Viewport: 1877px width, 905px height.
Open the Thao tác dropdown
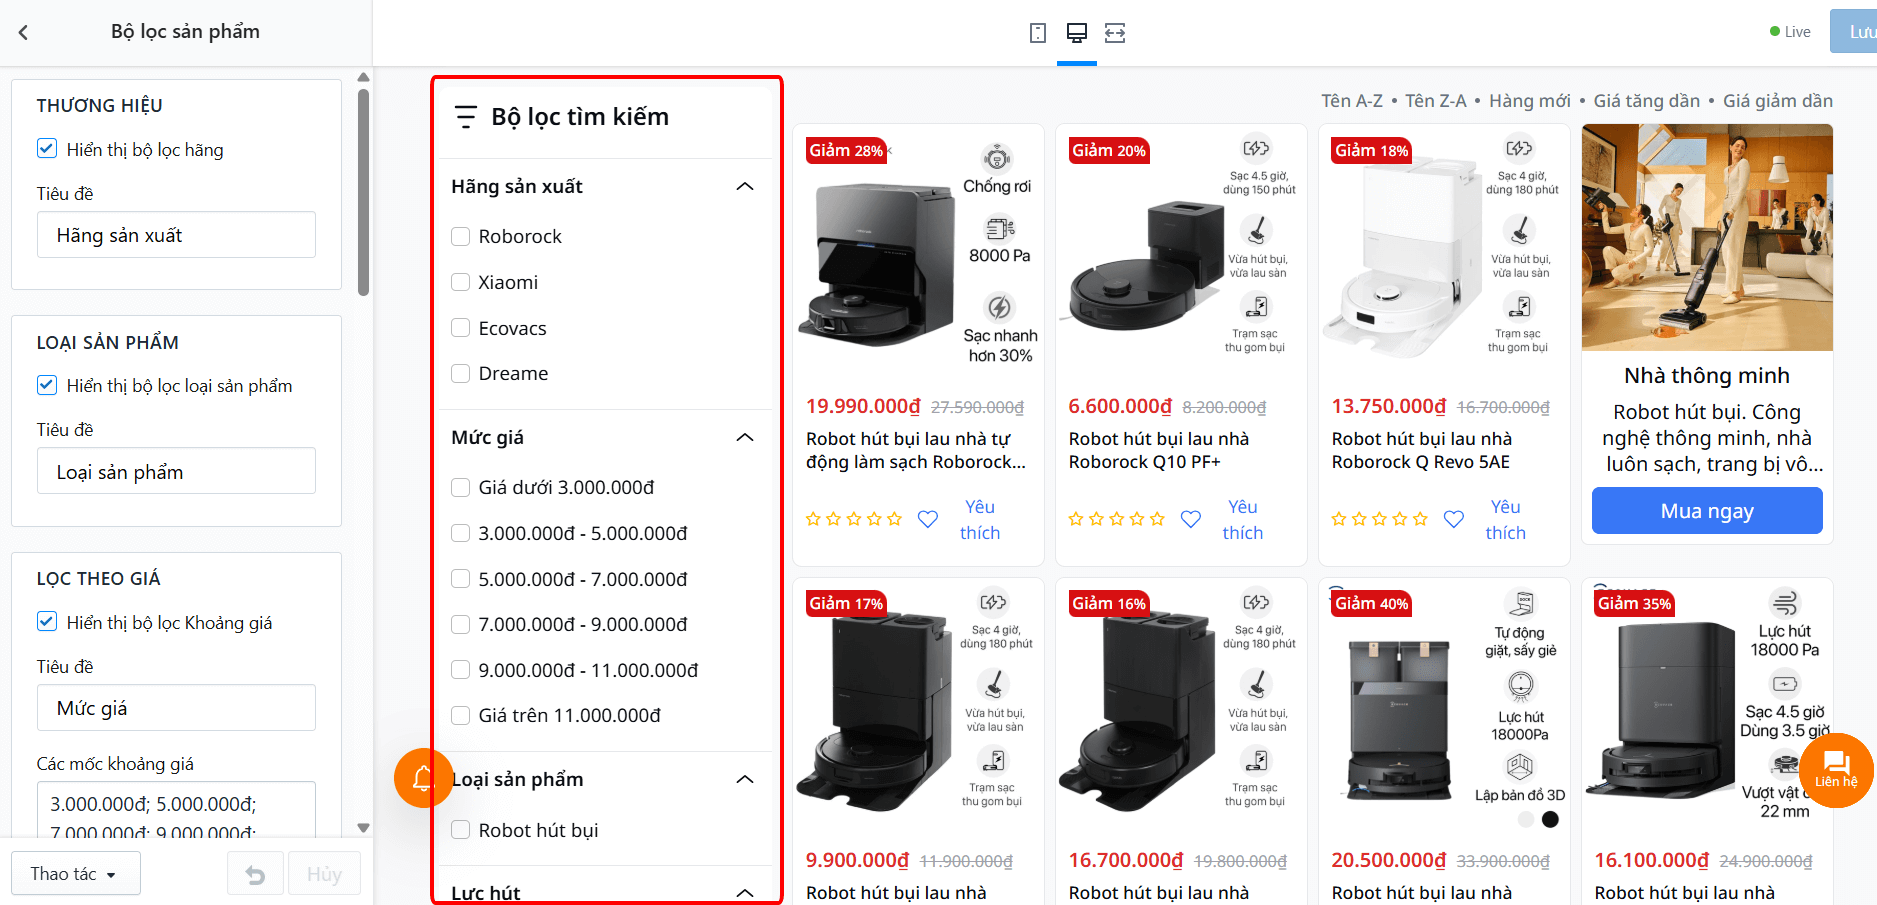tap(76, 874)
